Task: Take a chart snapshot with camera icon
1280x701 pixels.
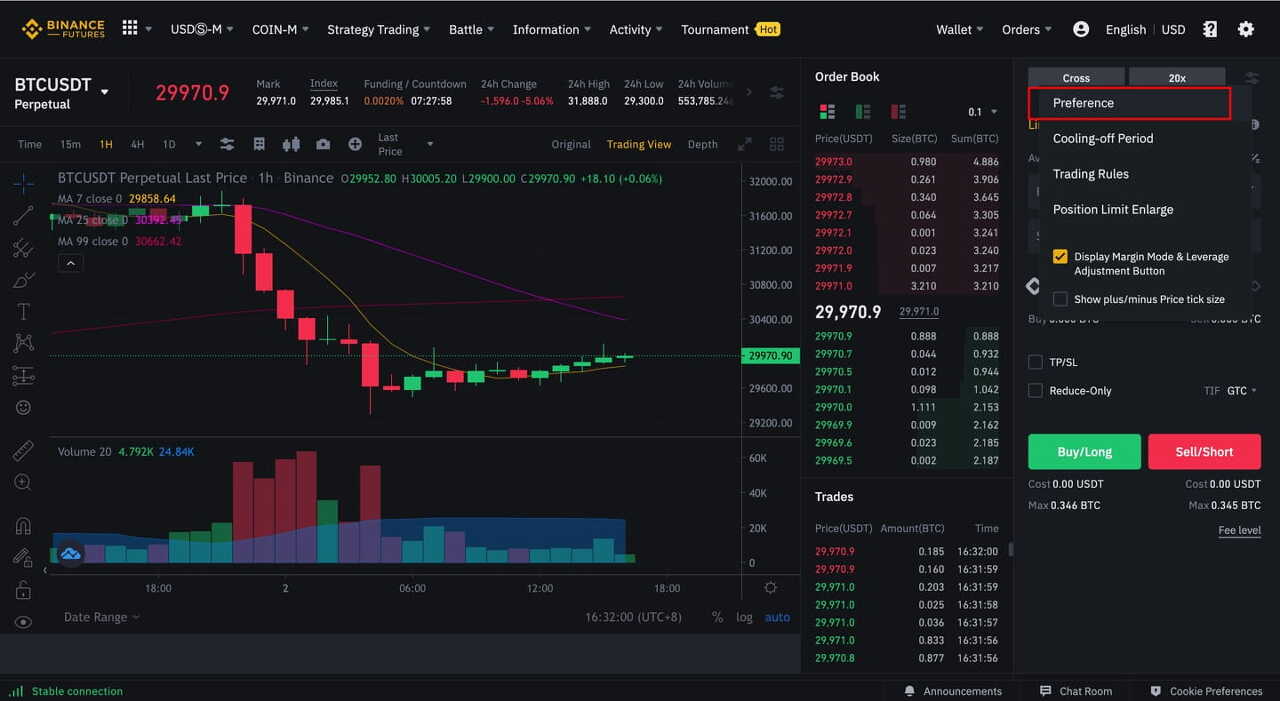Action: pyautogui.click(x=323, y=144)
